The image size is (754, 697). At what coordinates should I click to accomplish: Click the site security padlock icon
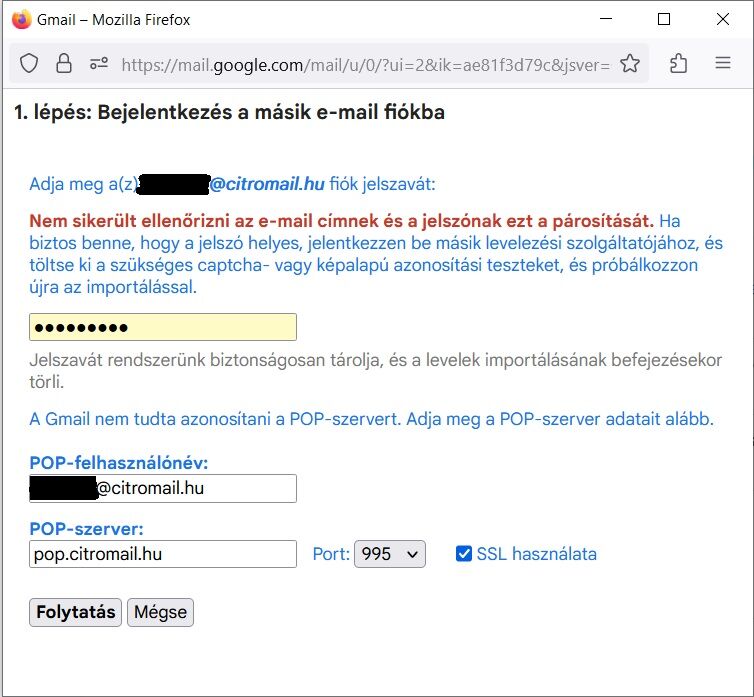coord(64,64)
